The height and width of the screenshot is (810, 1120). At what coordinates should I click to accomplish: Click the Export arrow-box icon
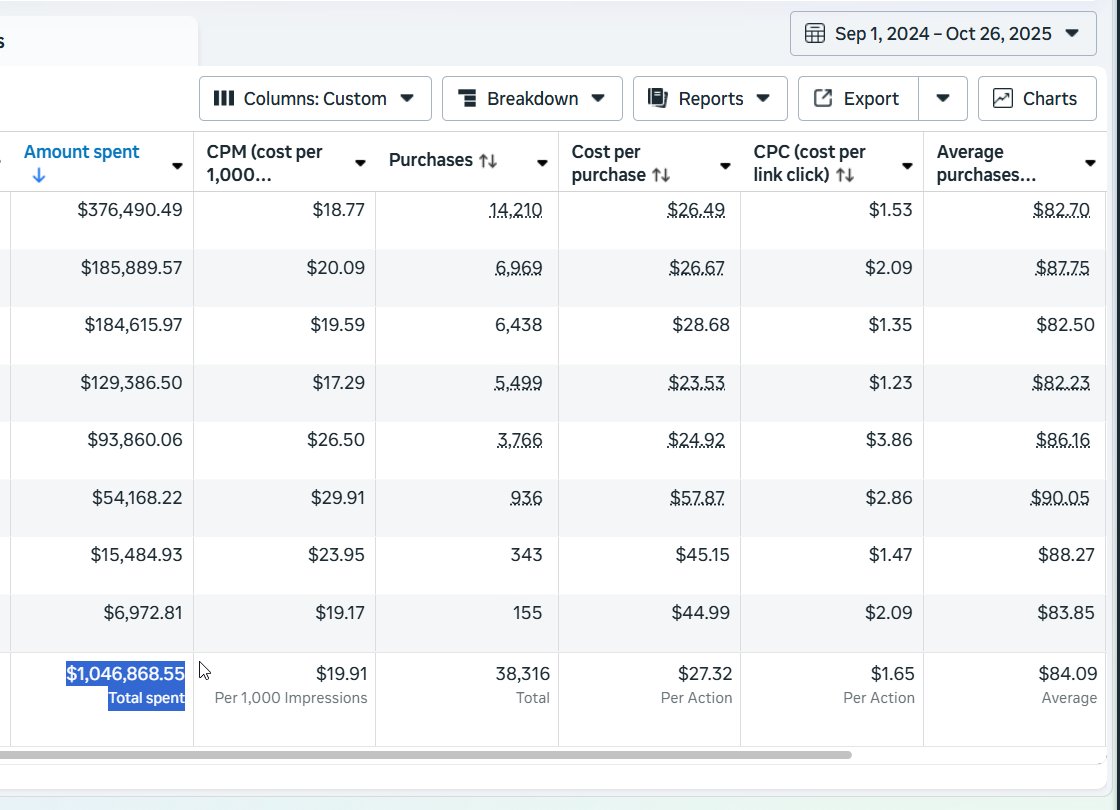click(x=823, y=98)
